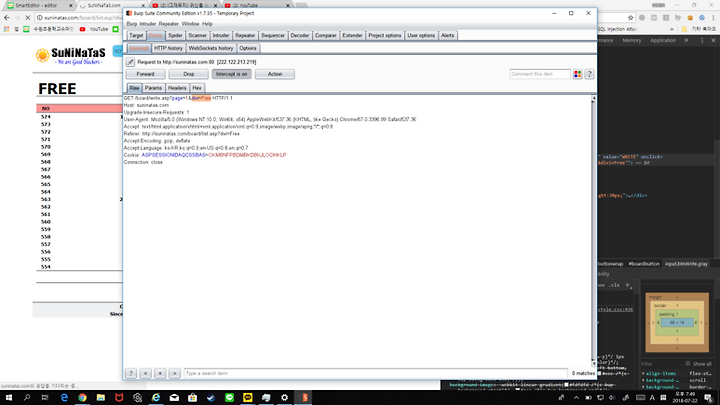Click the search help question mark button

(x=131, y=373)
